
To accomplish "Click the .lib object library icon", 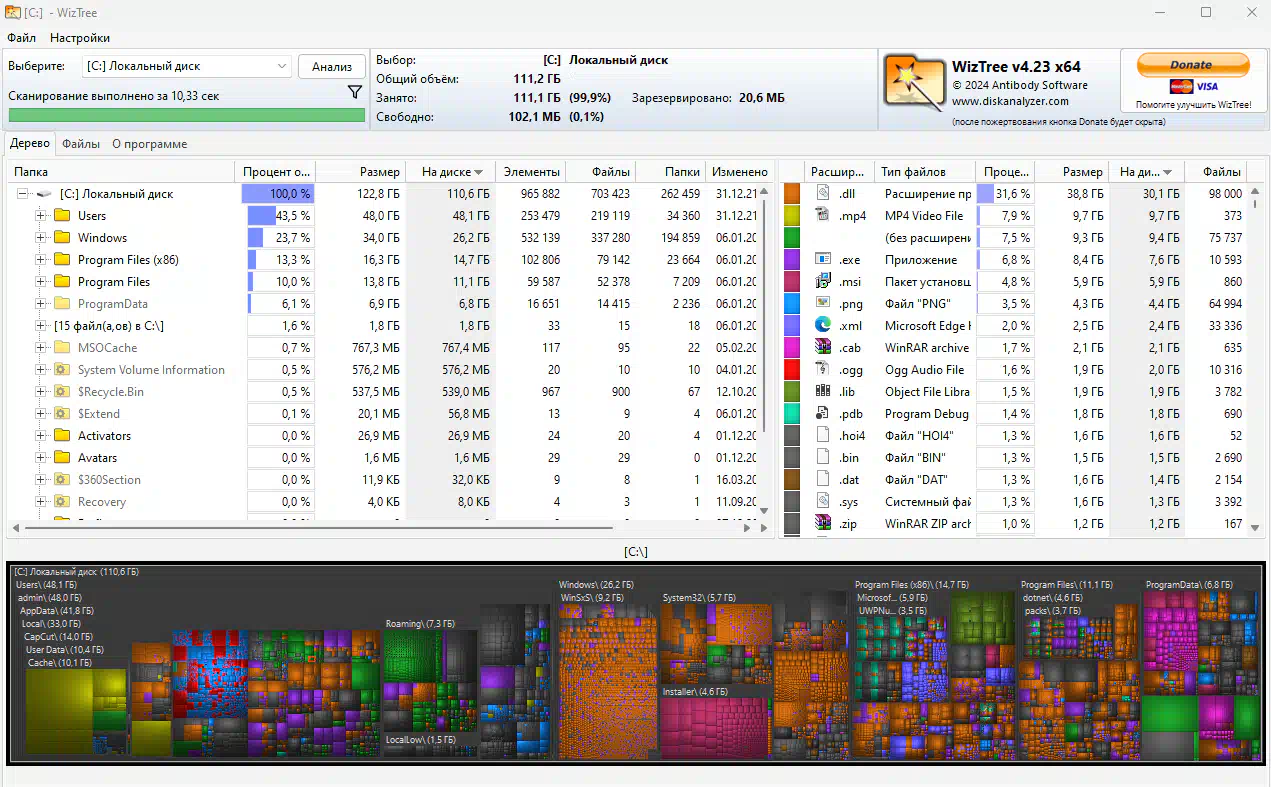I will point(823,391).
